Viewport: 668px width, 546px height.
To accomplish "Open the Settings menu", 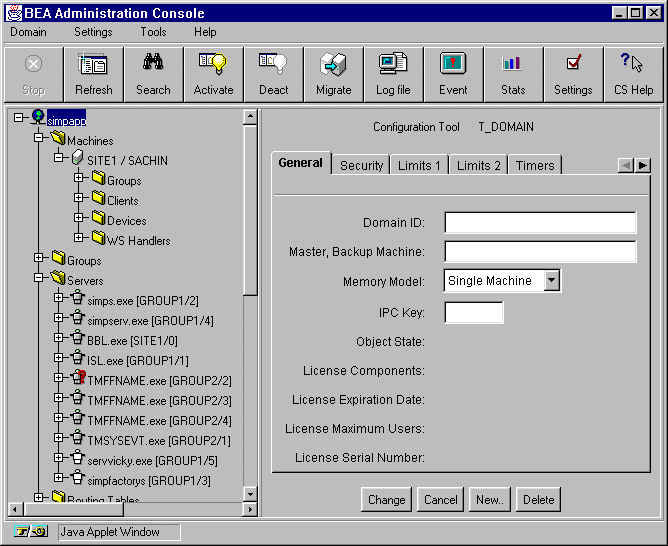I will (x=93, y=32).
